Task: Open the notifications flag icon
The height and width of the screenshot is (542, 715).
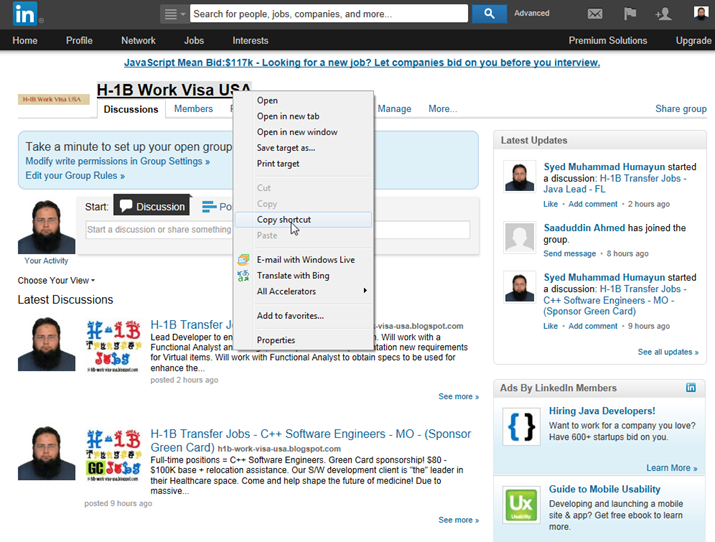Action: coord(630,14)
